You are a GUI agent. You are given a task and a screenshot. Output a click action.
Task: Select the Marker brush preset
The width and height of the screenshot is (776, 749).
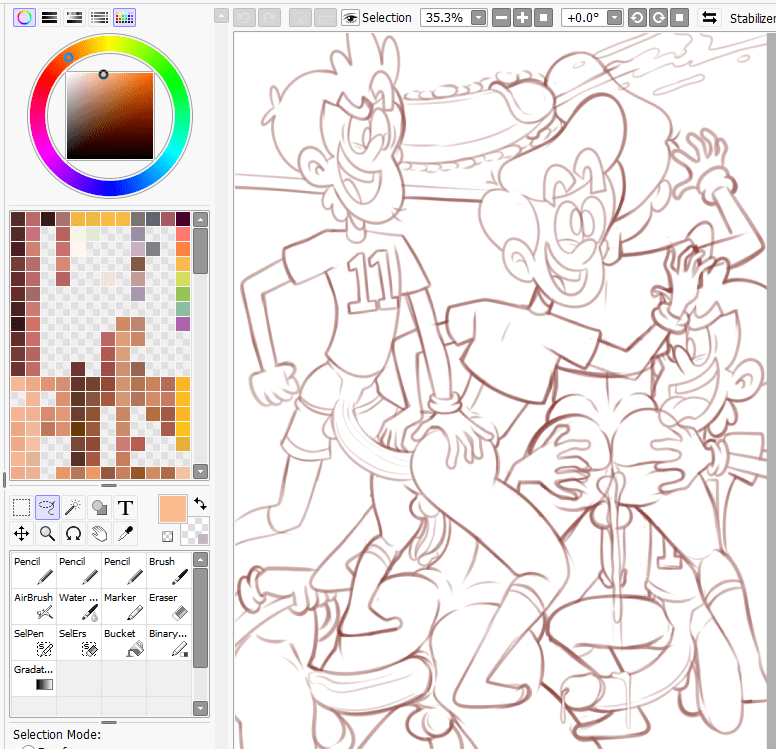(123, 606)
